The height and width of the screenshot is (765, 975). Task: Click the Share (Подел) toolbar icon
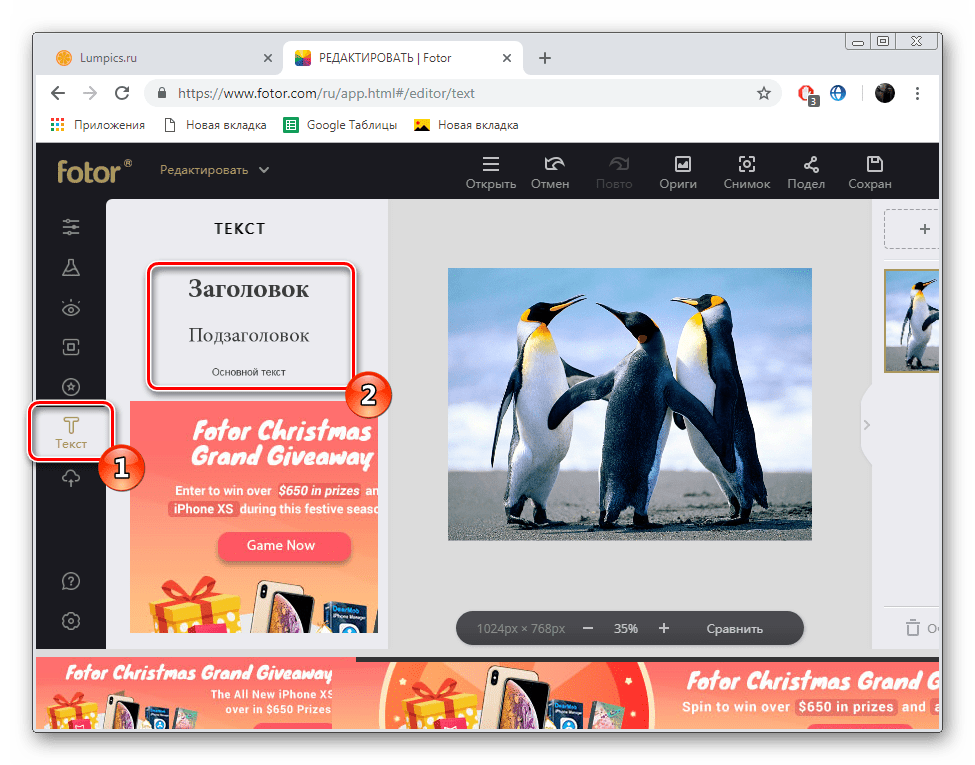coord(806,172)
